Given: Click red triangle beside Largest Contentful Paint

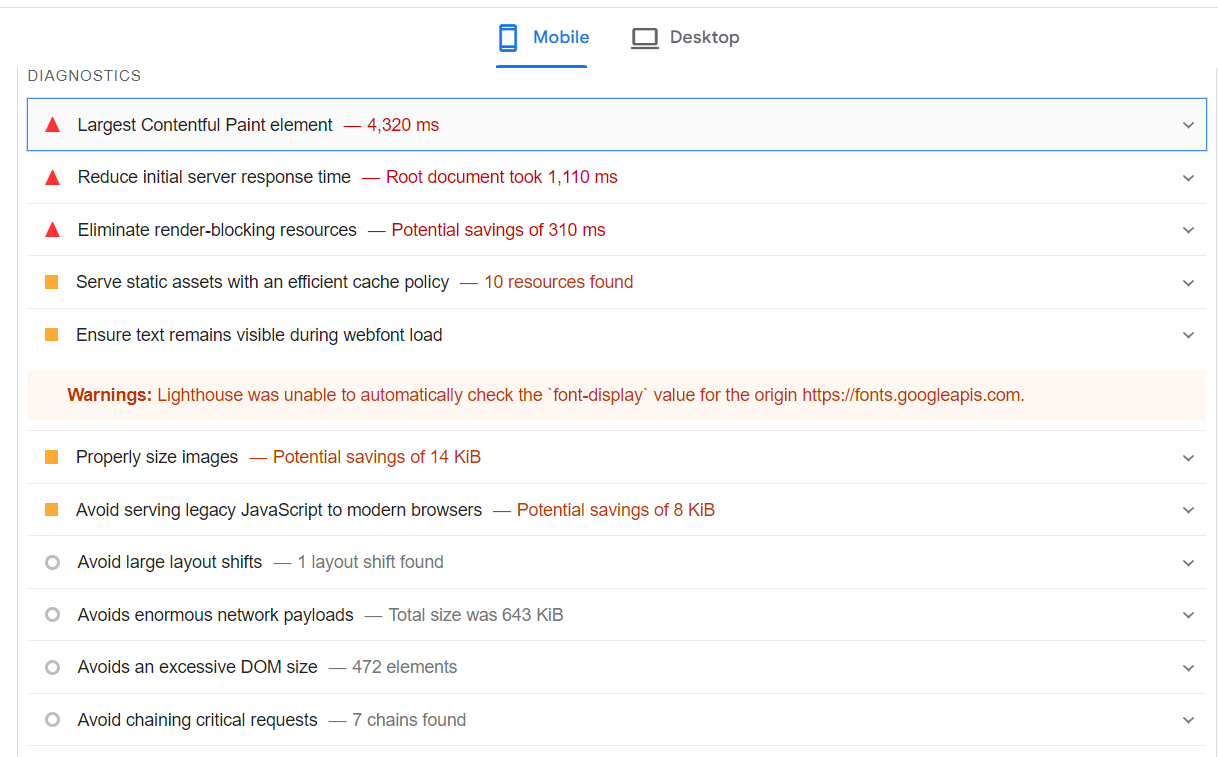Looking at the screenshot, I should (x=53, y=125).
